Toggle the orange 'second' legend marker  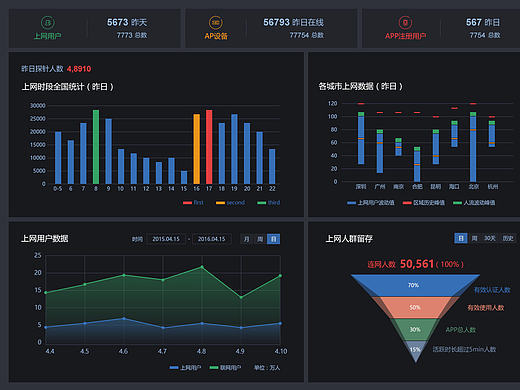pos(220,203)
